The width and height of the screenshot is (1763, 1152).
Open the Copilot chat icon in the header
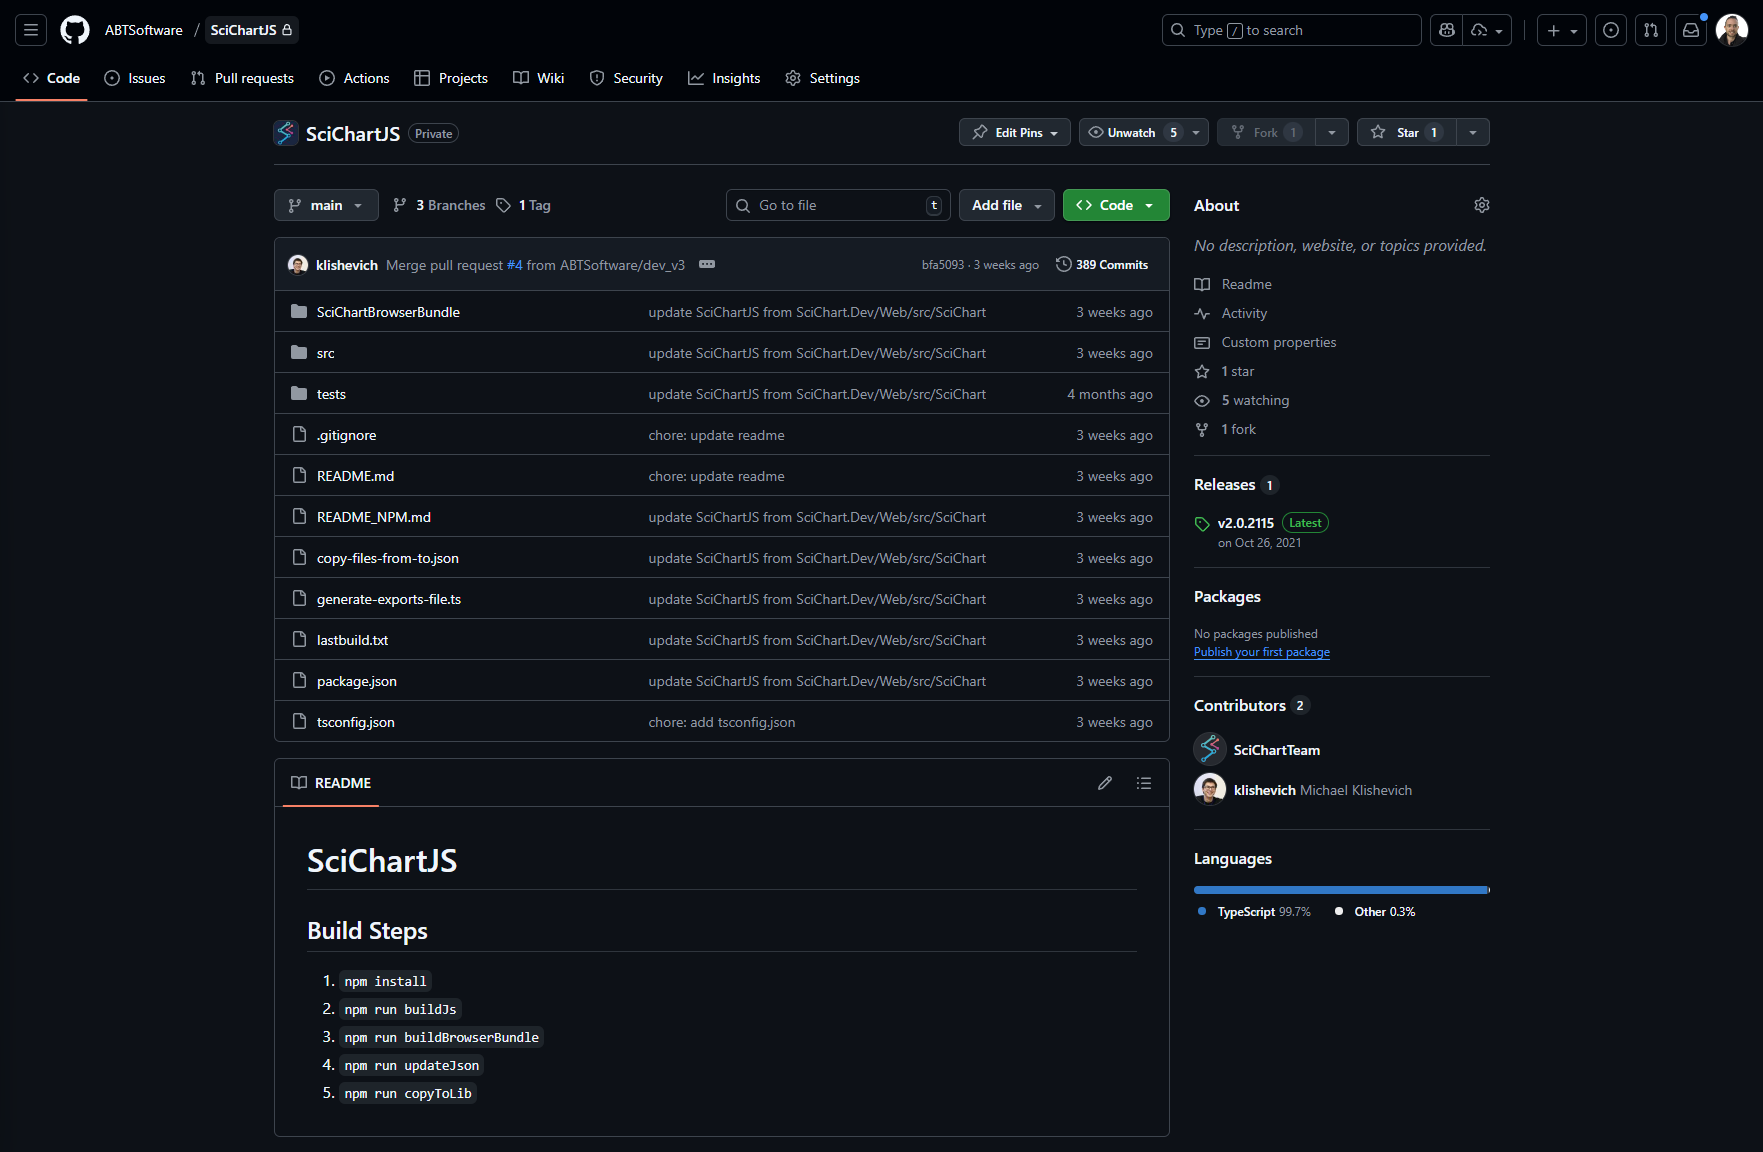[x=1445, y=30]
